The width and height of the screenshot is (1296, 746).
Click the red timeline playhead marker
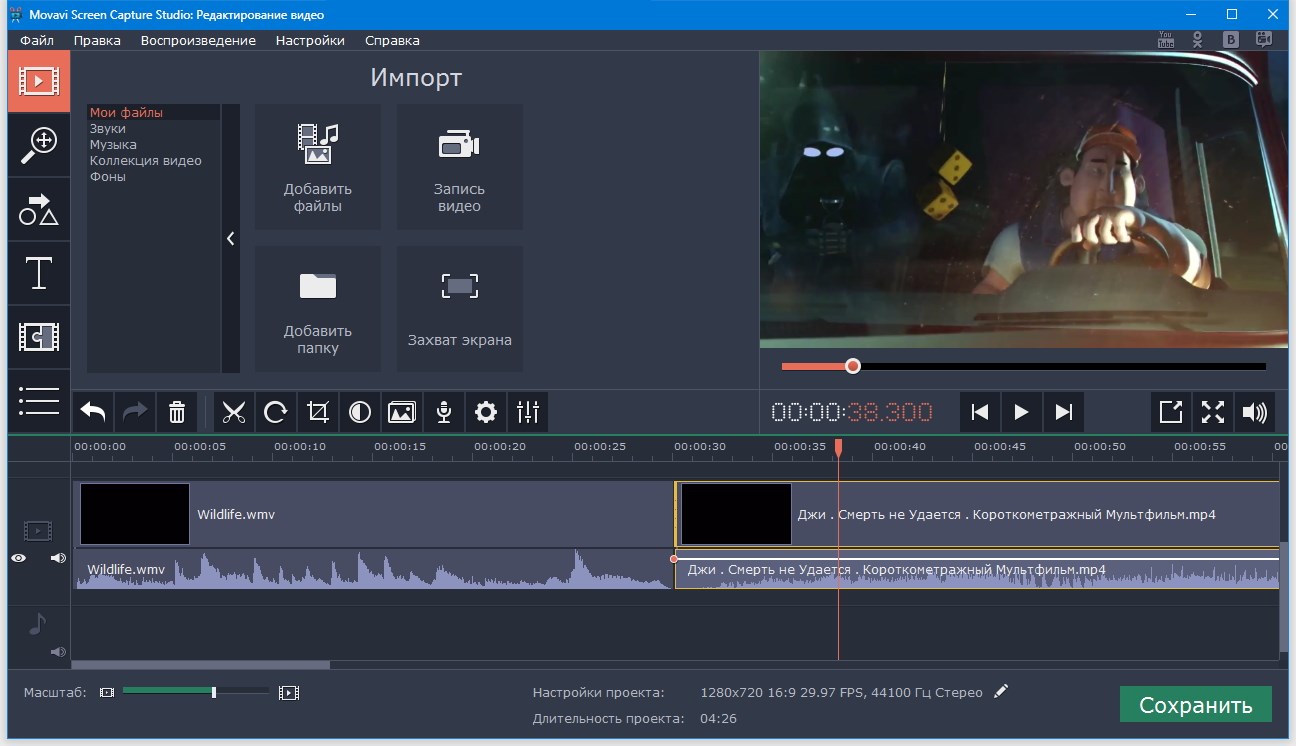[838, 448]
